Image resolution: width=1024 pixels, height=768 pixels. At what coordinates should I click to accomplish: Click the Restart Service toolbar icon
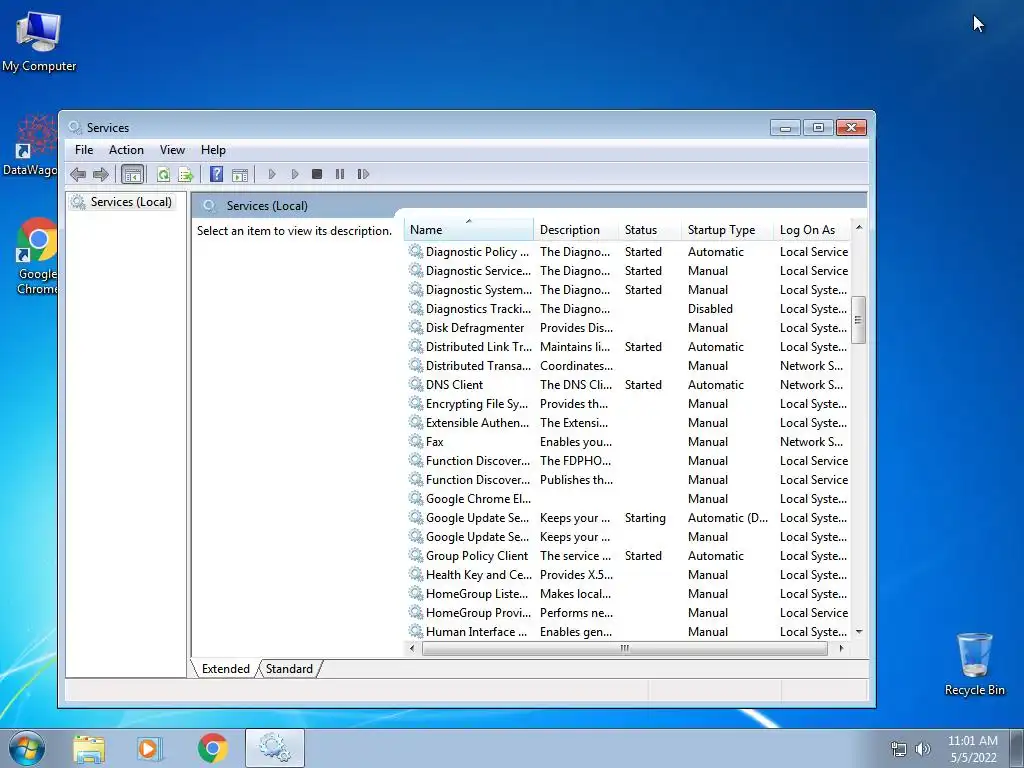[x=363, y=174]
